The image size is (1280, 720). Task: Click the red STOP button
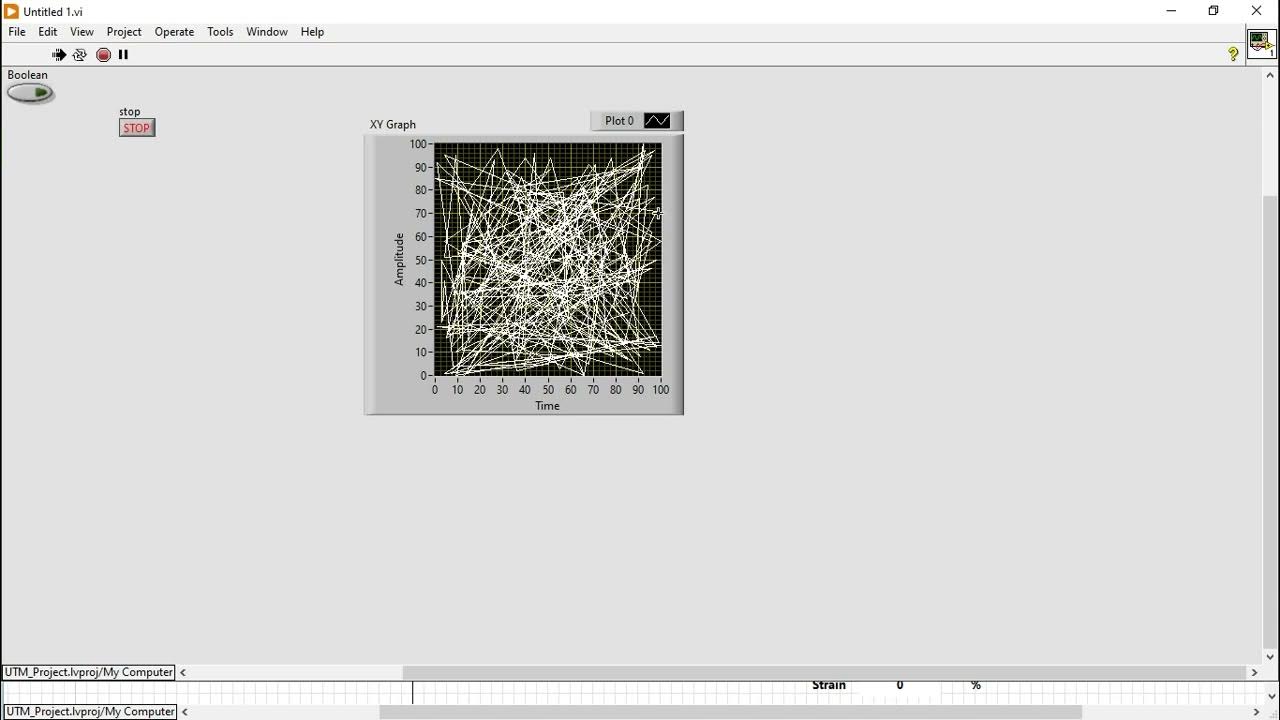pyautogui.click(x=137, y=128)
